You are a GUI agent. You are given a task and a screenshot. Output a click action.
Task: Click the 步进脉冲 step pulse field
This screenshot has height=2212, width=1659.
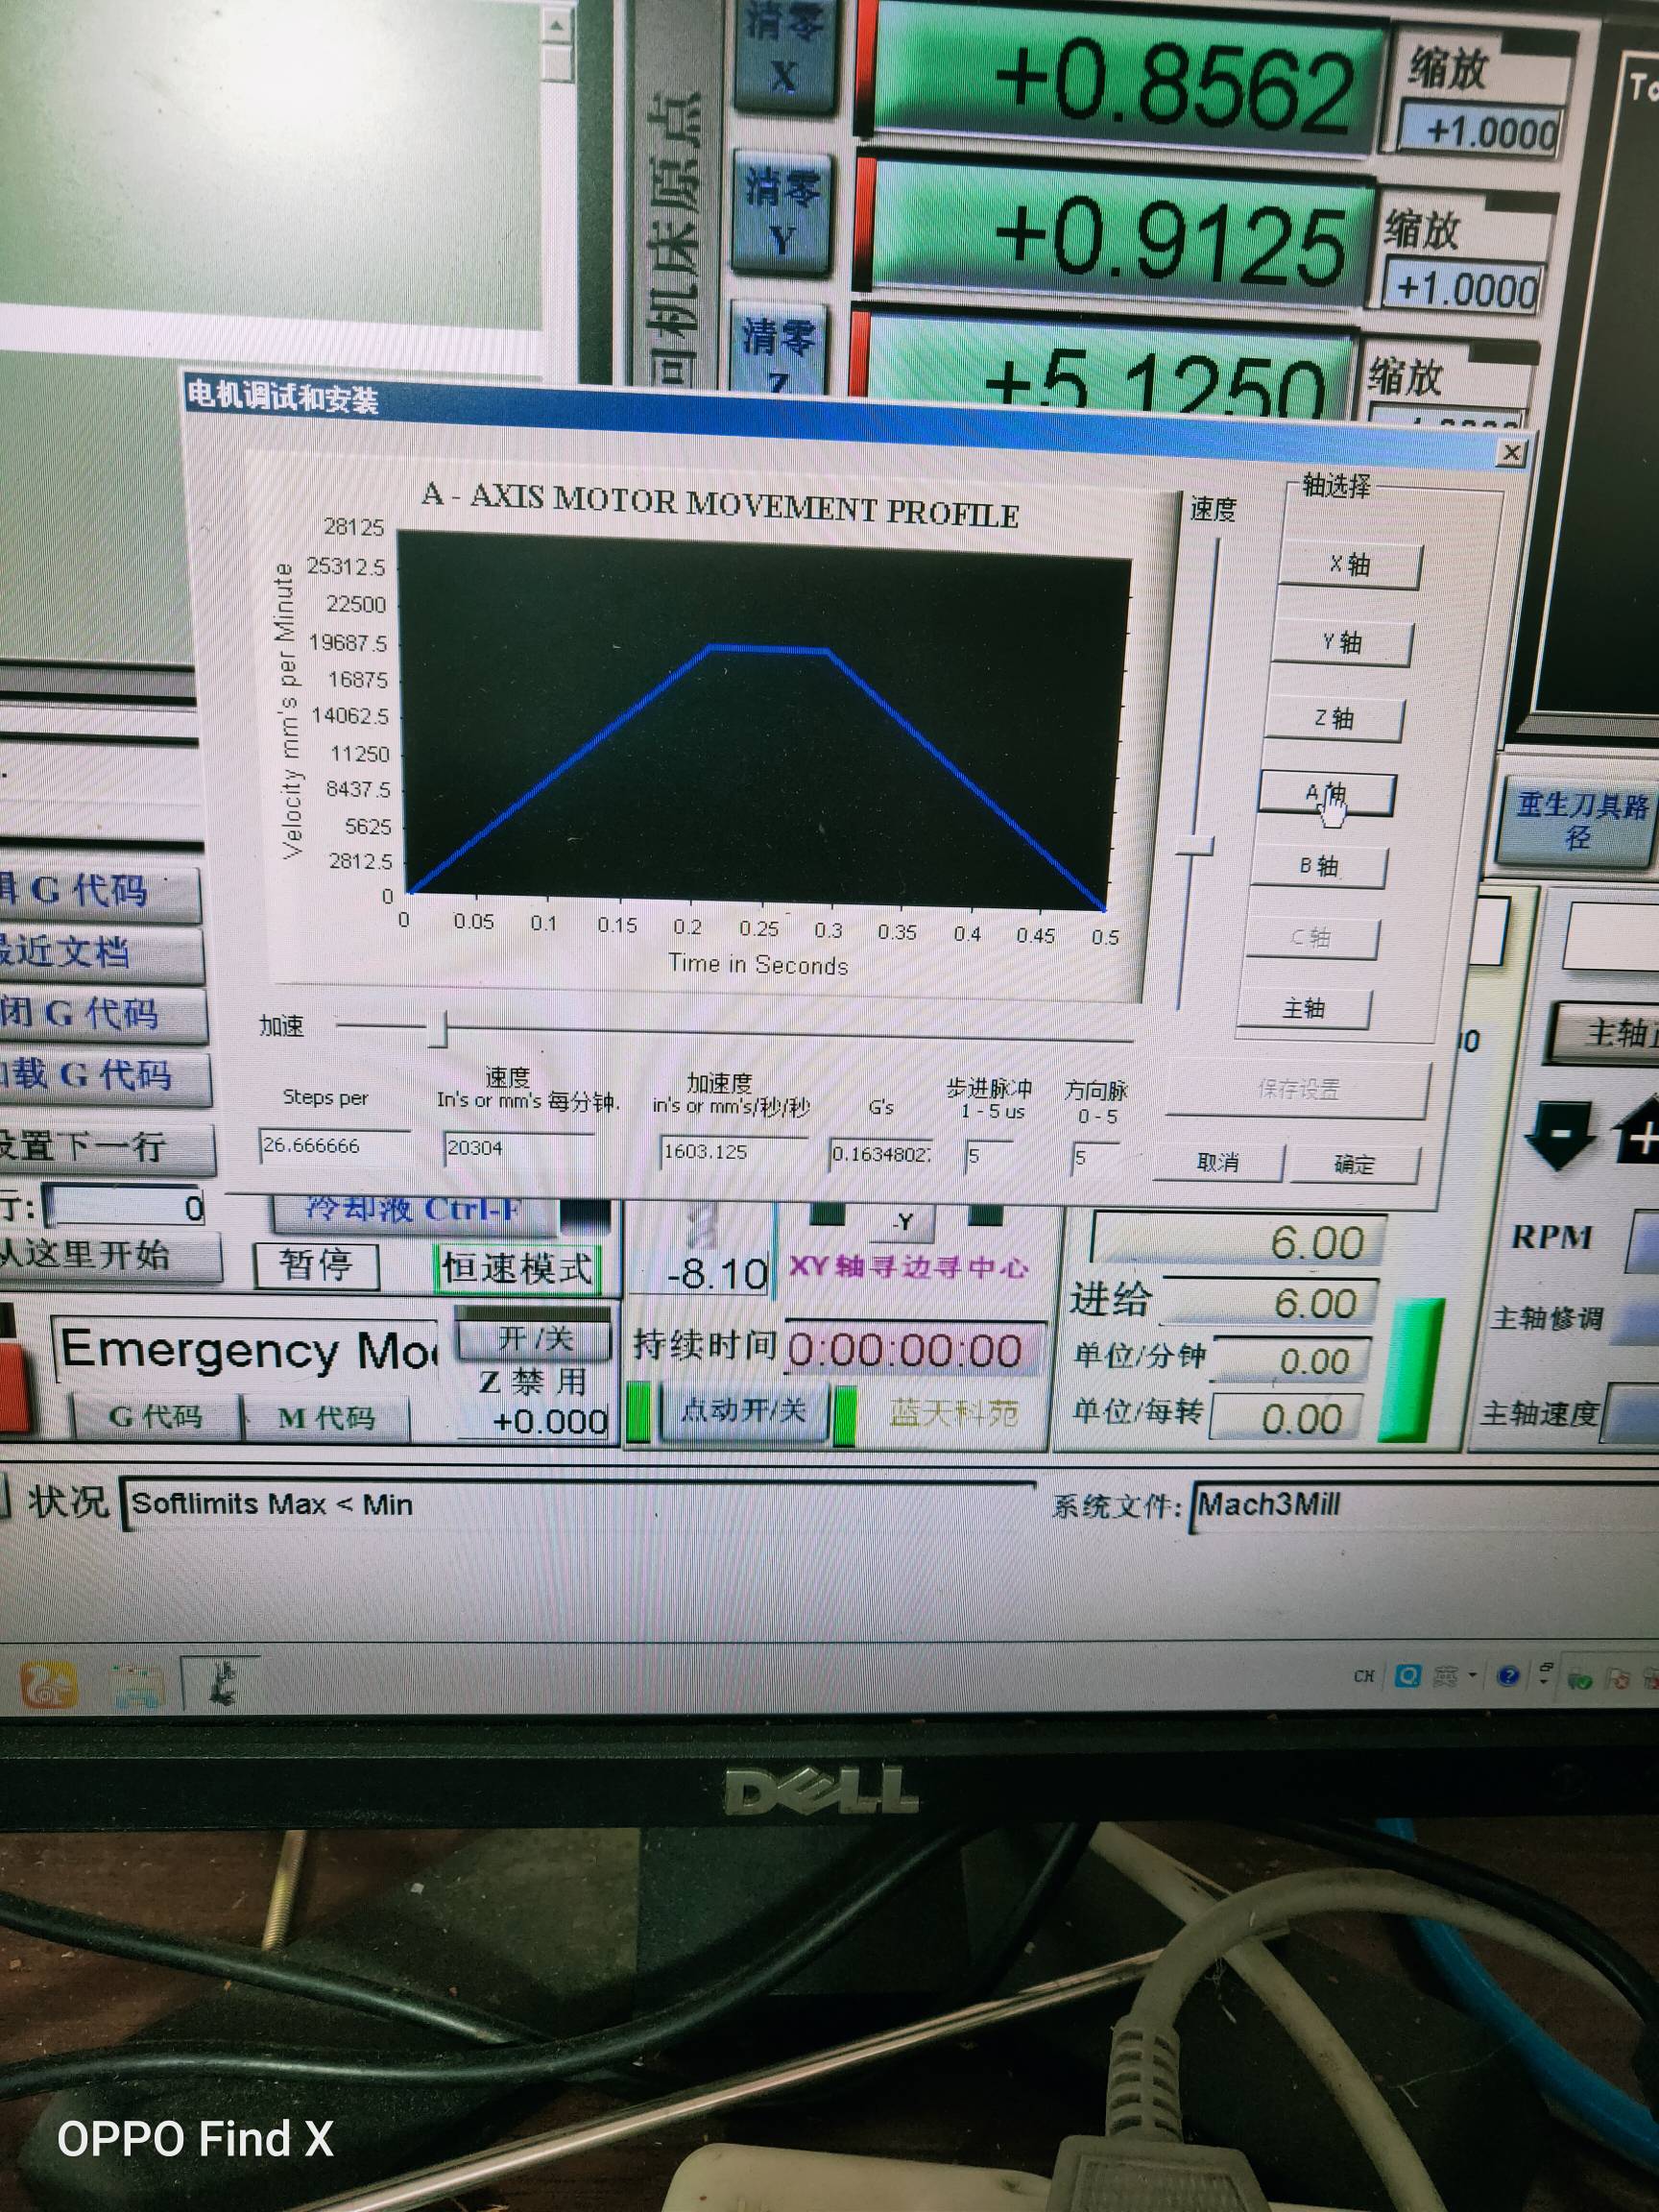[988, 1157]
